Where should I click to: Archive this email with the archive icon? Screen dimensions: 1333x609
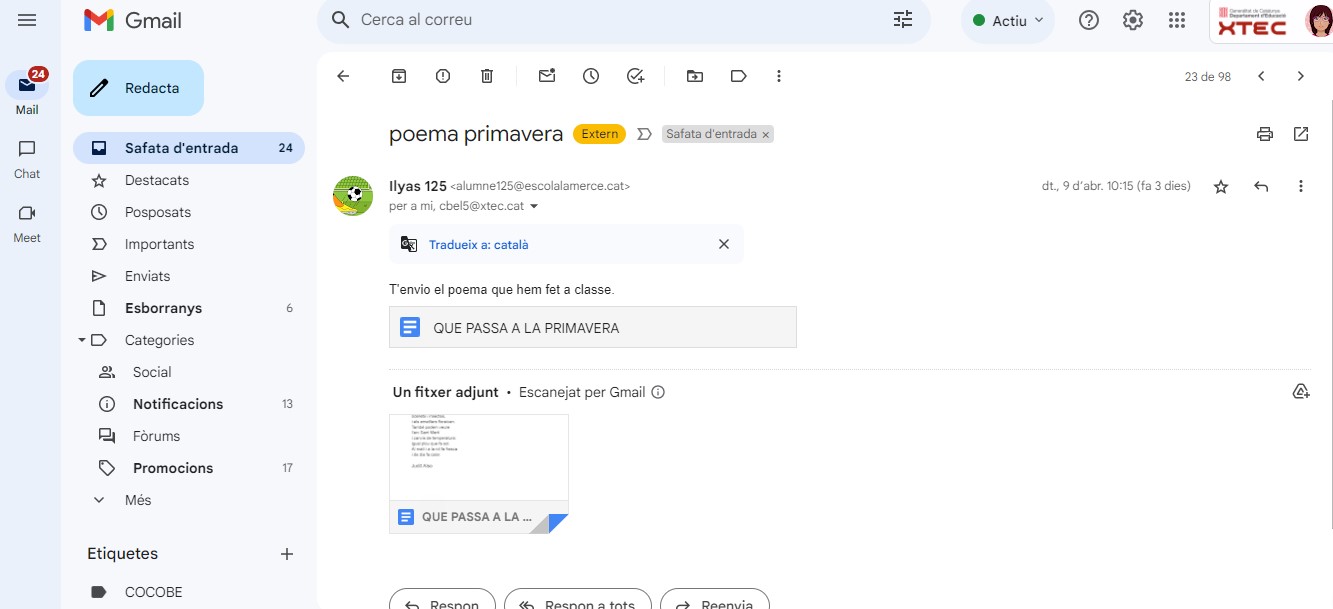pos(399,76)
